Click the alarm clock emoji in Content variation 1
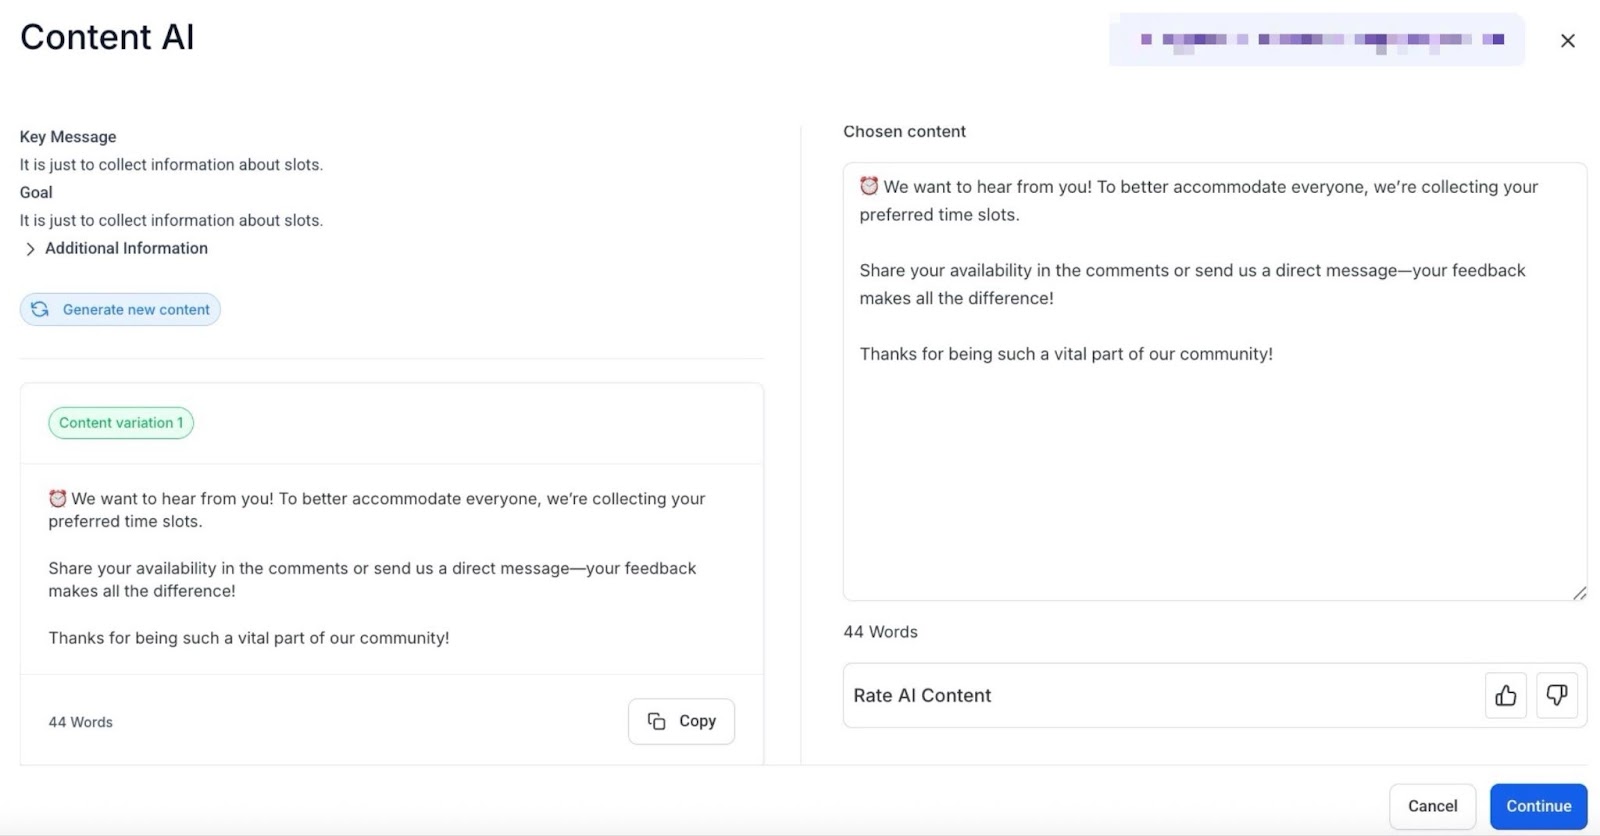Screen dimensions: 1600x836 coord(58,498)
